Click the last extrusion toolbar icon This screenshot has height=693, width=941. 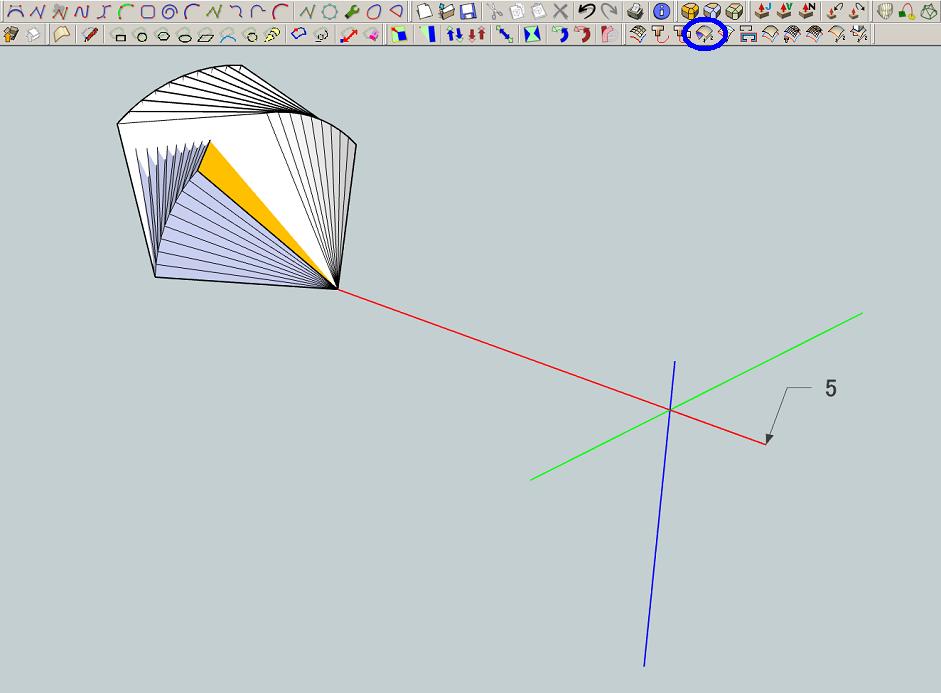[x=859, y=34]
